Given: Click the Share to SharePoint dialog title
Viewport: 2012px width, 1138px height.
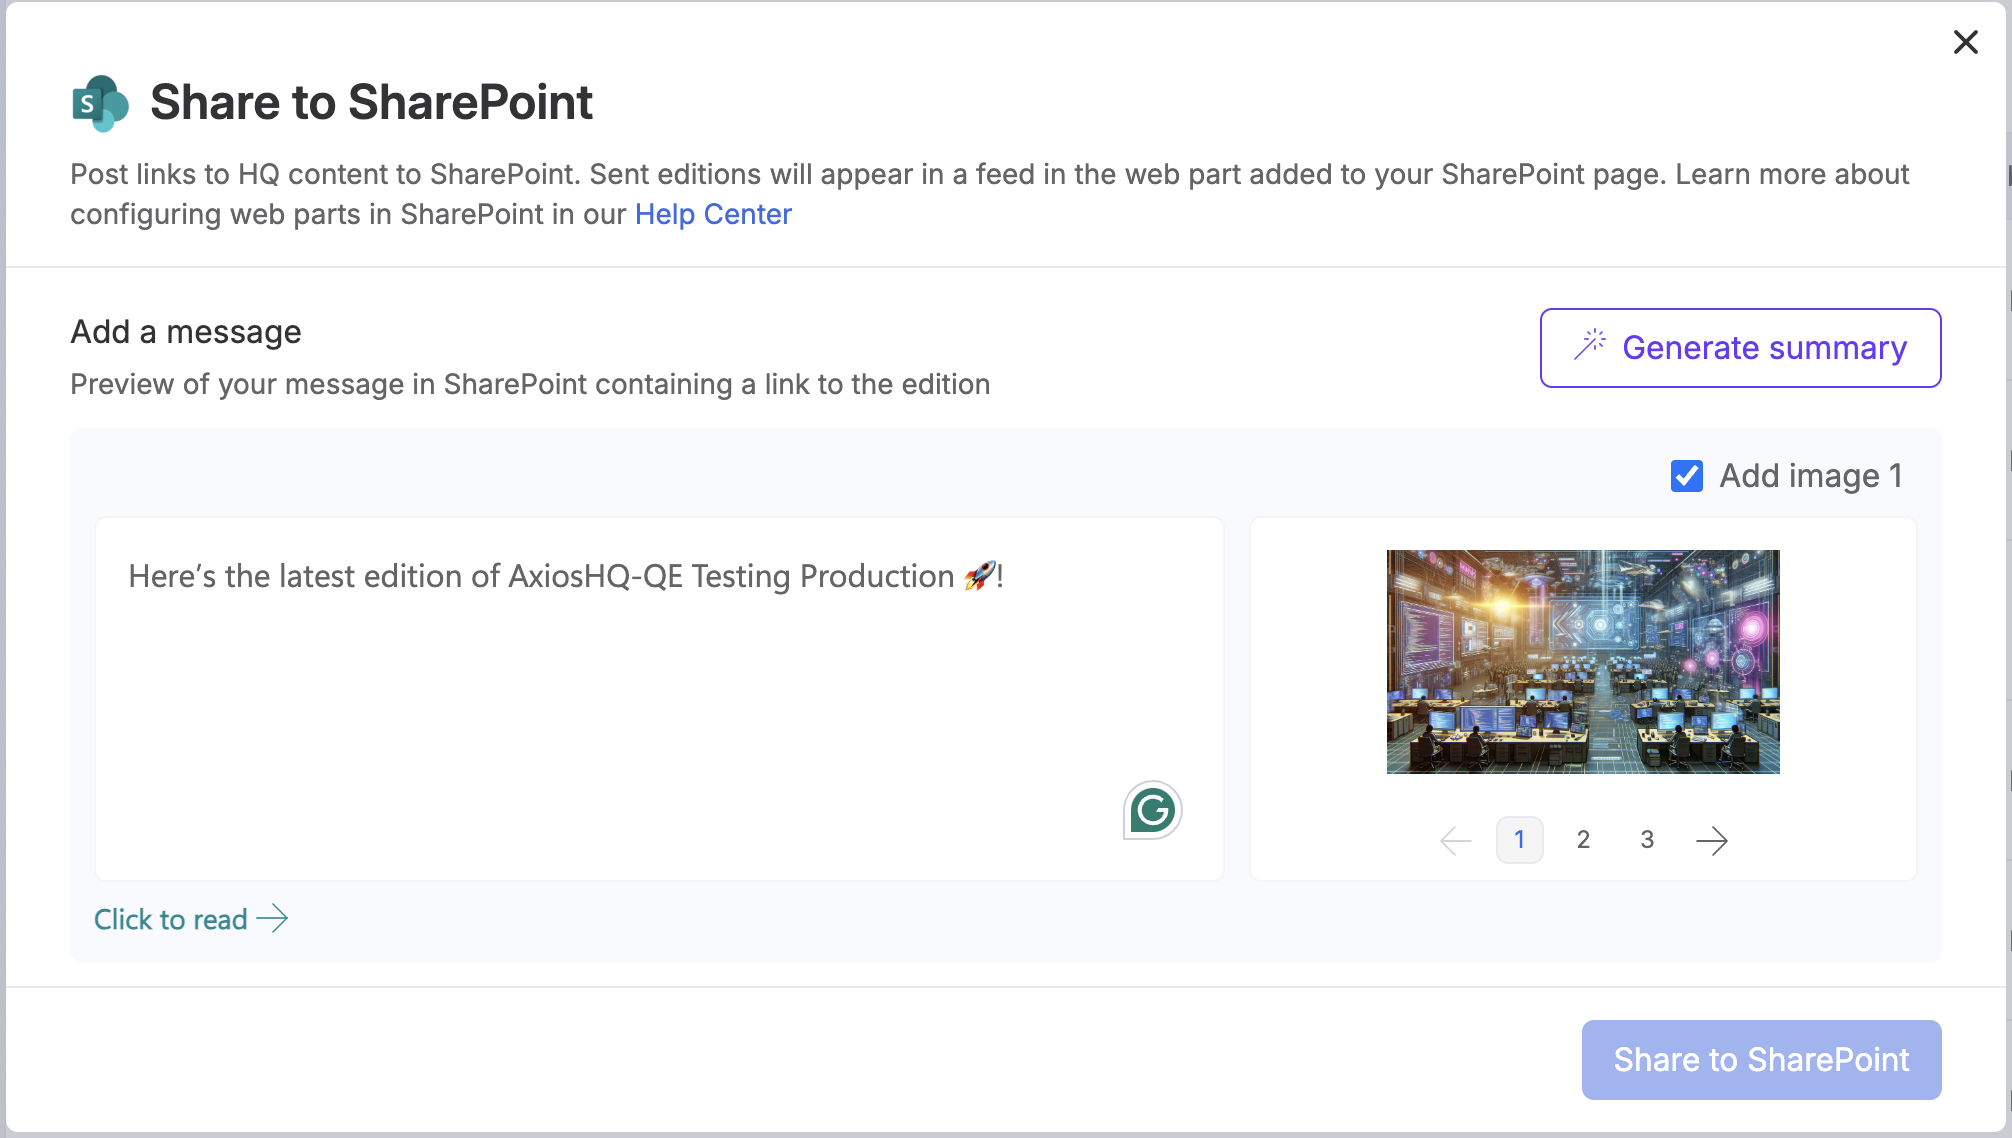Looking at the screenshot, I should point(371,102).
